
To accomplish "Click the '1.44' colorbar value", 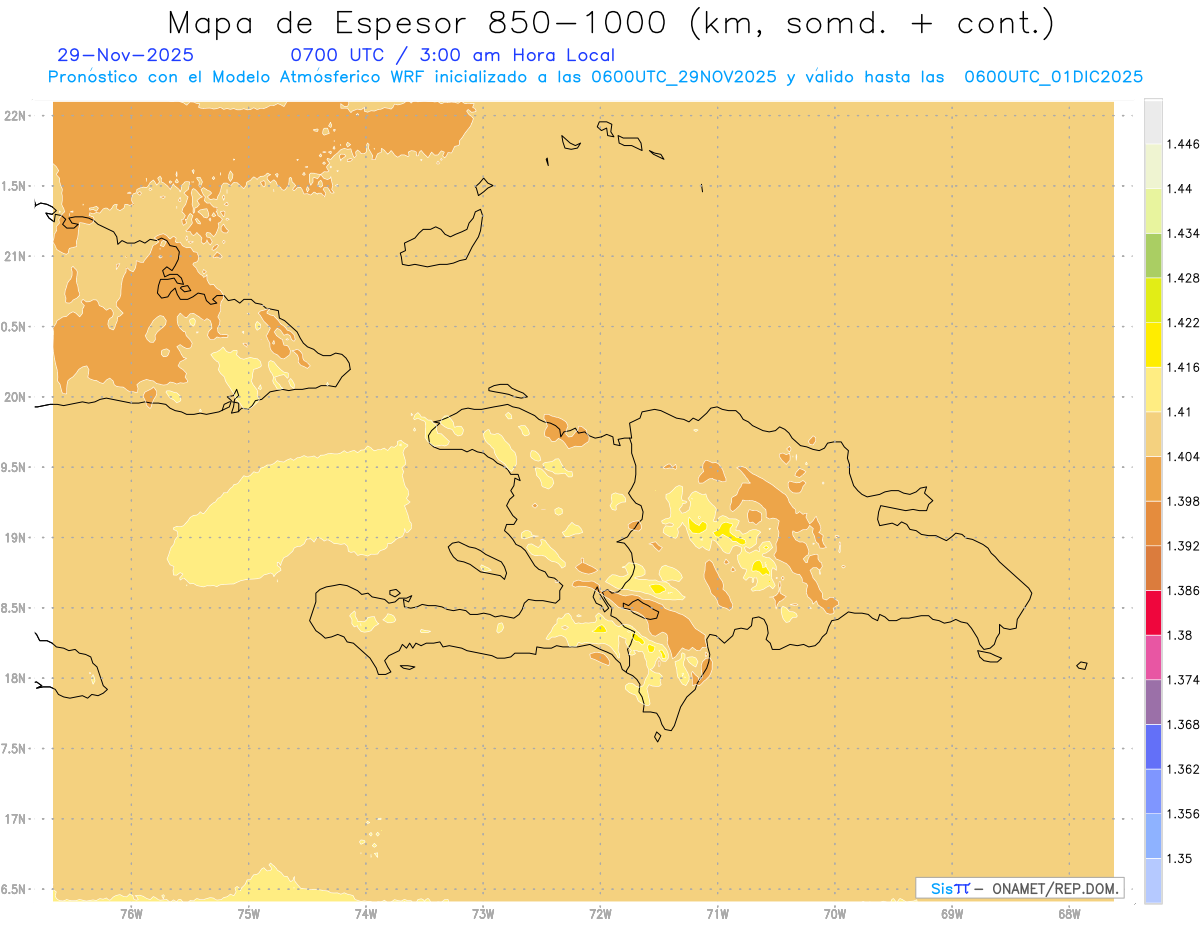I will 1180,189.
